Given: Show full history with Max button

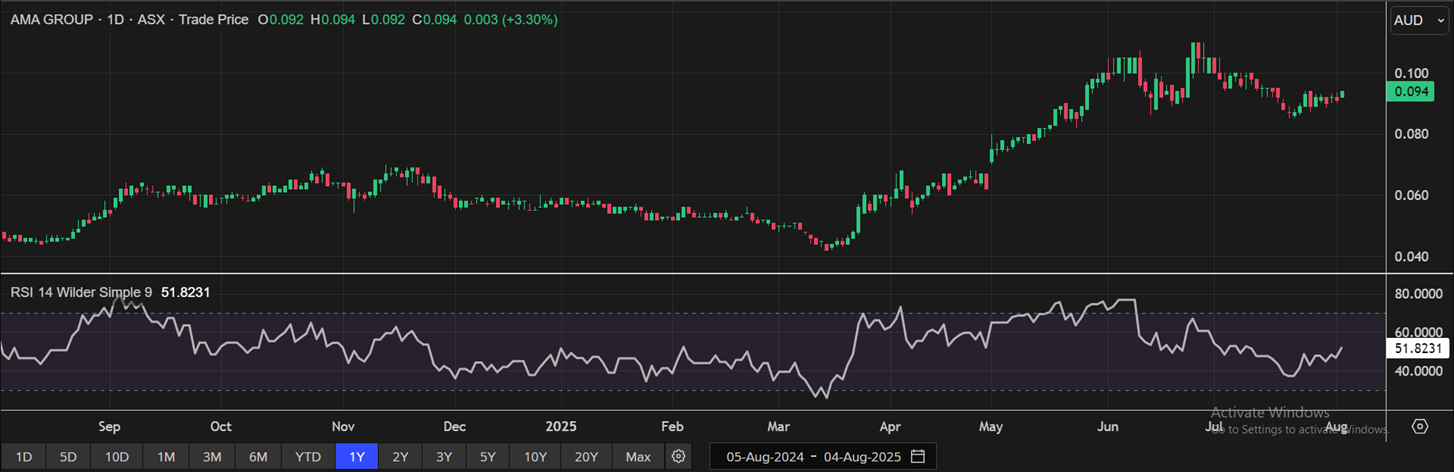Looking at the screenshot, I should coord(638,457).
